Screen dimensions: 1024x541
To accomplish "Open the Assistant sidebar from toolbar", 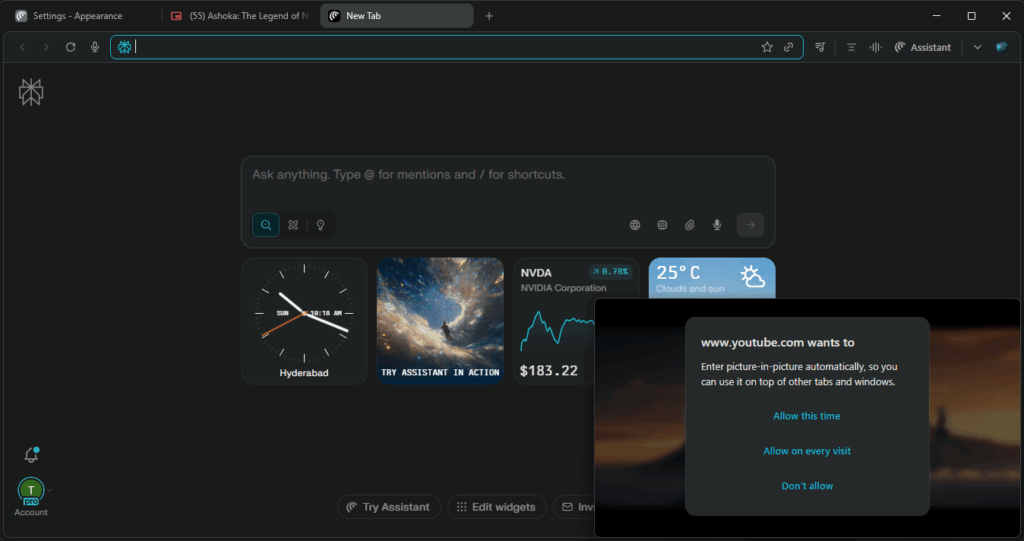I will click(x=923, y=47).
